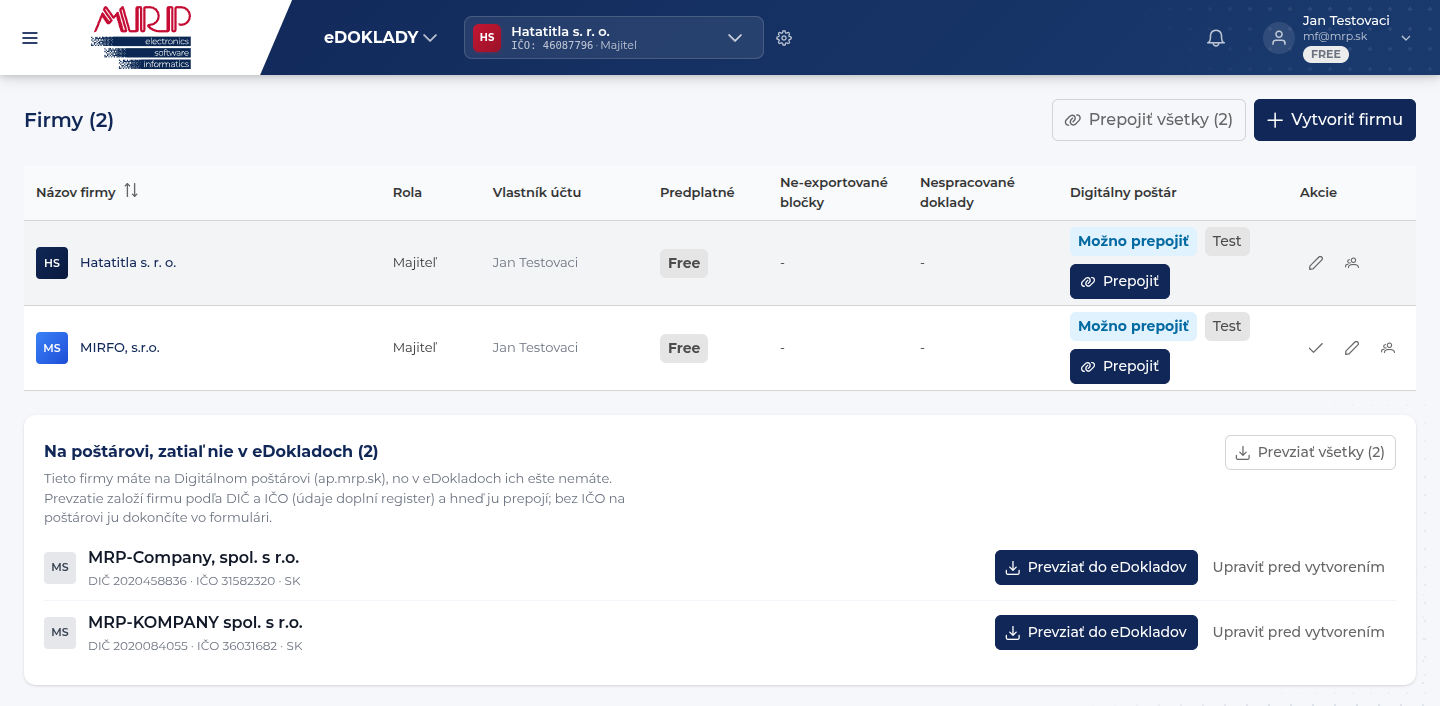The width and height of the screenshot is (1440, 706).
Task: Click the MS avatar in MIRFO row
Action: point(52,348)
